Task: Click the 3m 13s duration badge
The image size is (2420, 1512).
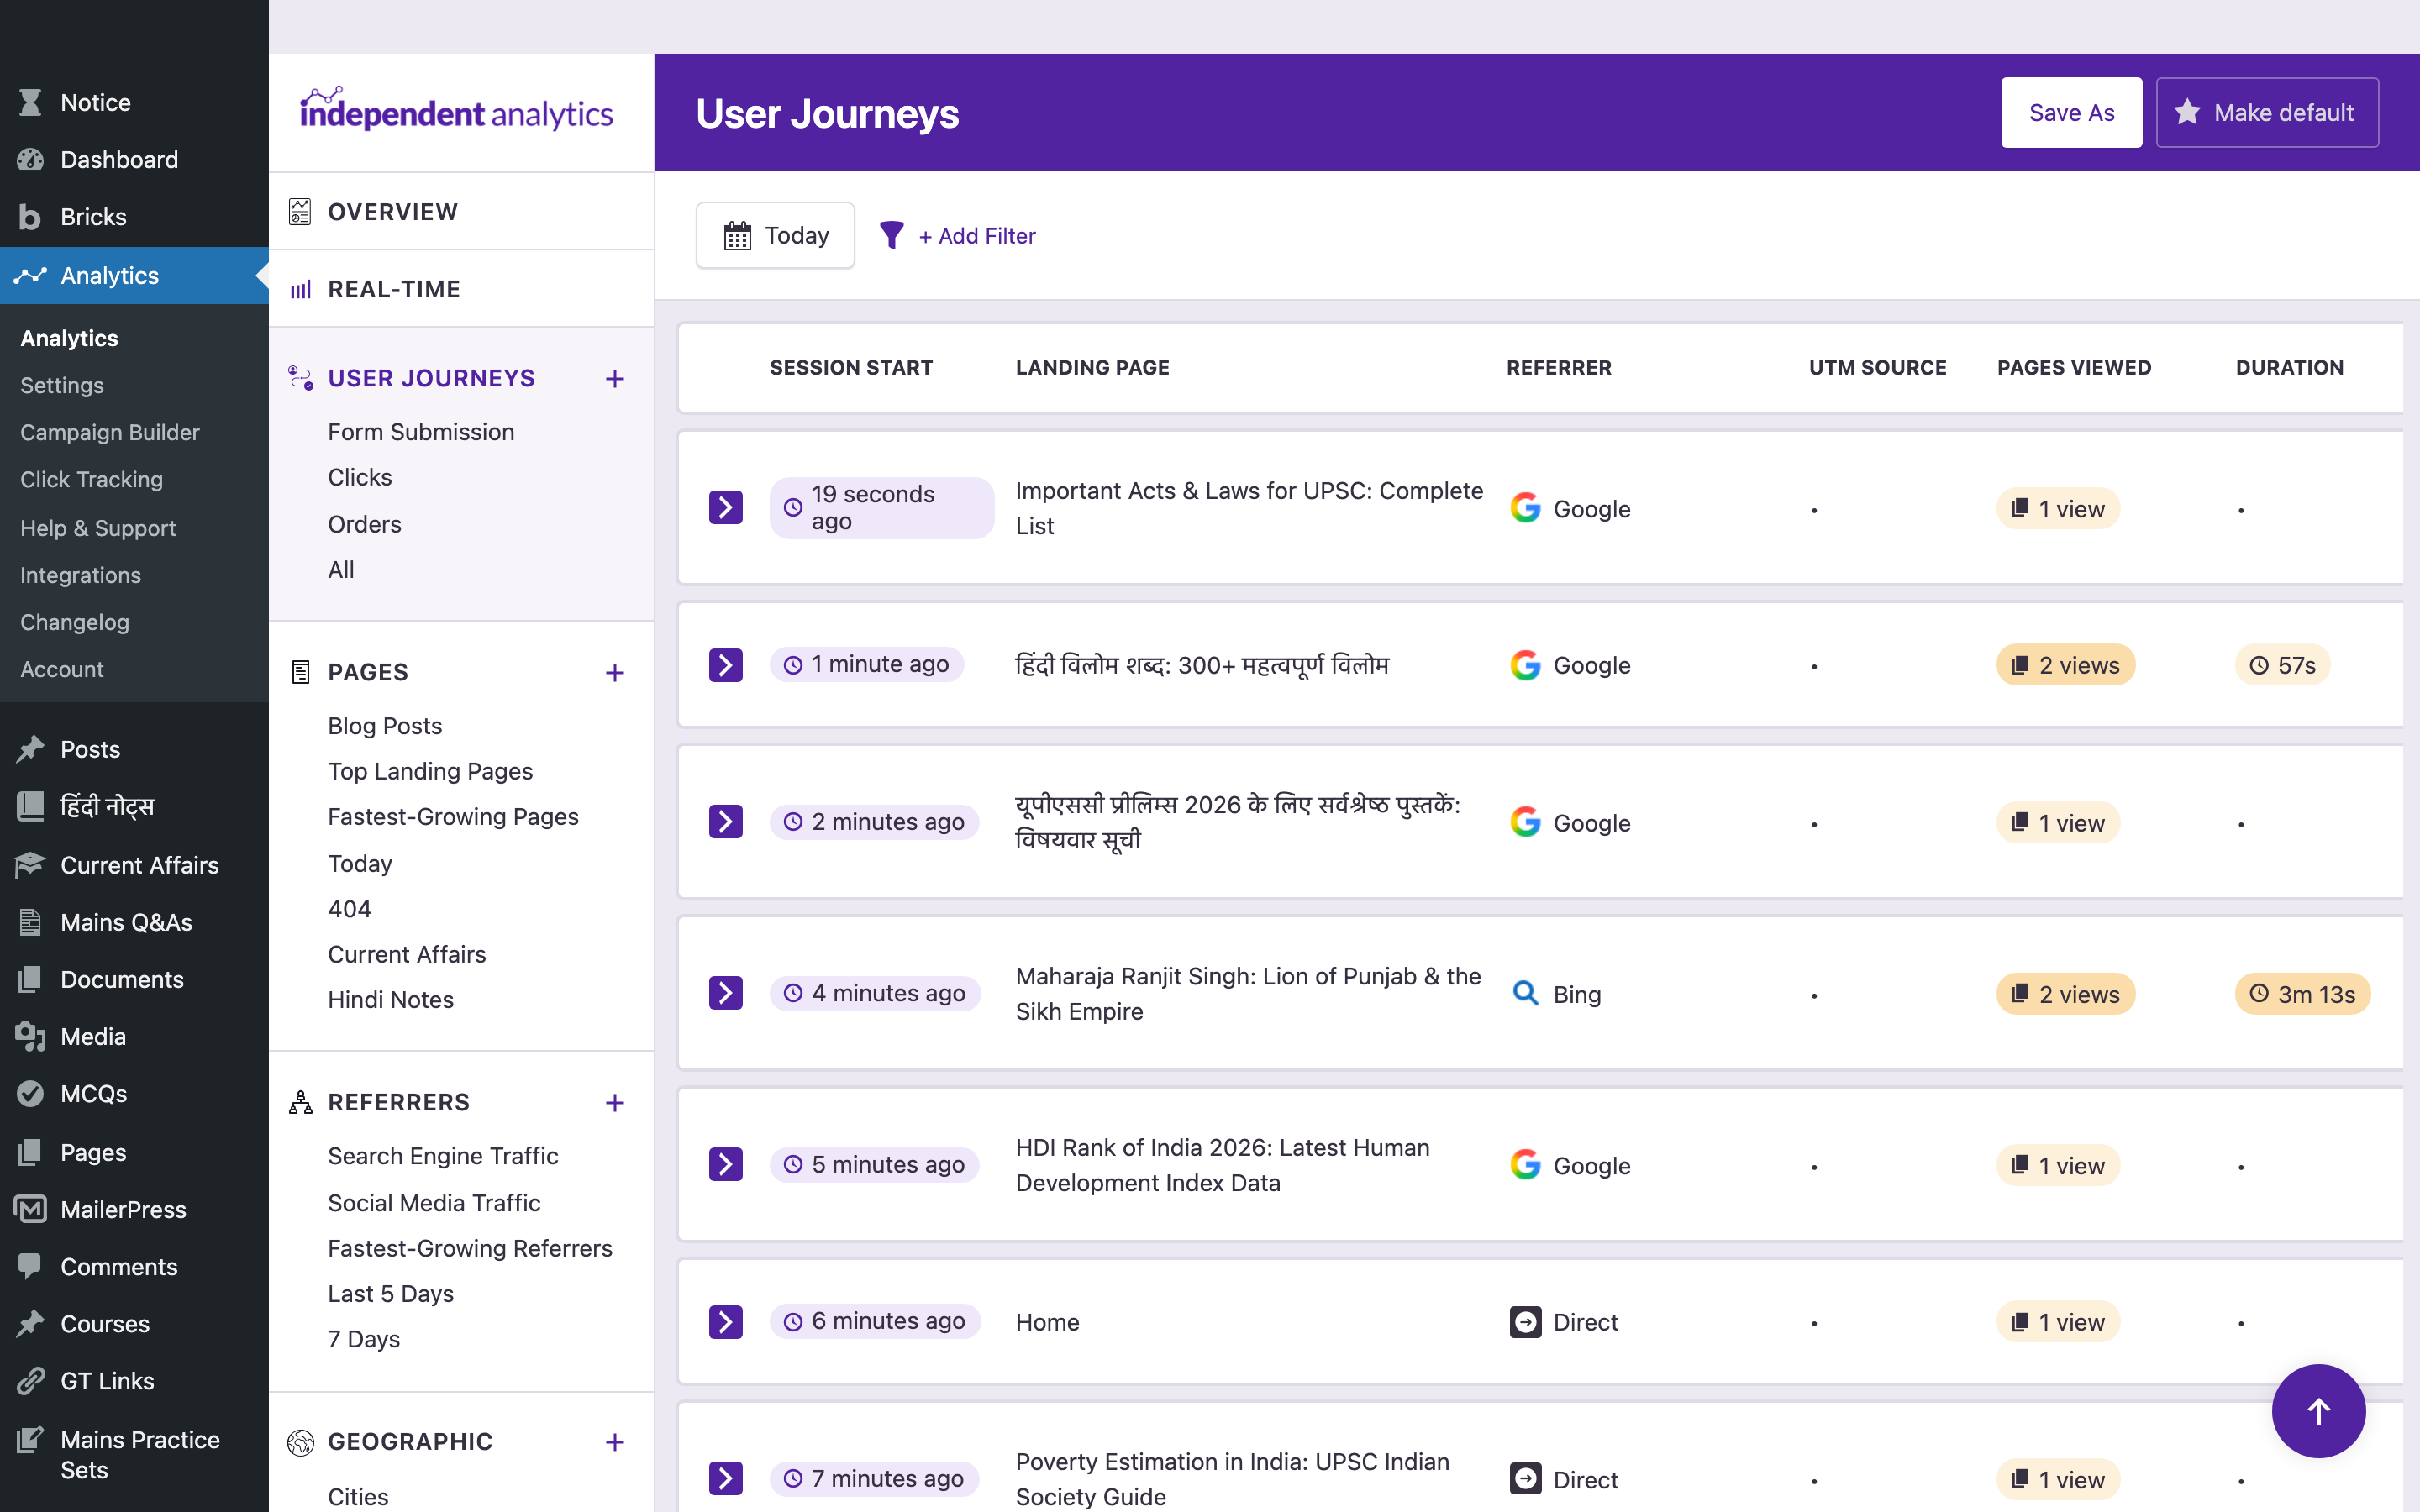Action: pos(2302,994)
